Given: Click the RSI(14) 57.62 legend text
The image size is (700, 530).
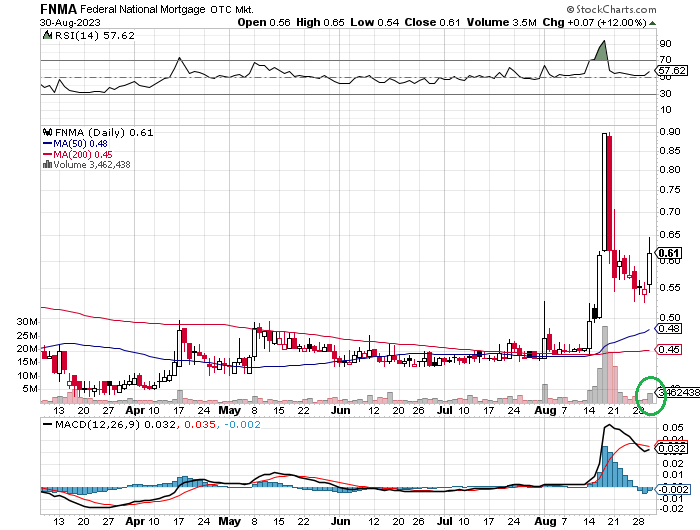Looking at the screenshot, I should point(95,35).
